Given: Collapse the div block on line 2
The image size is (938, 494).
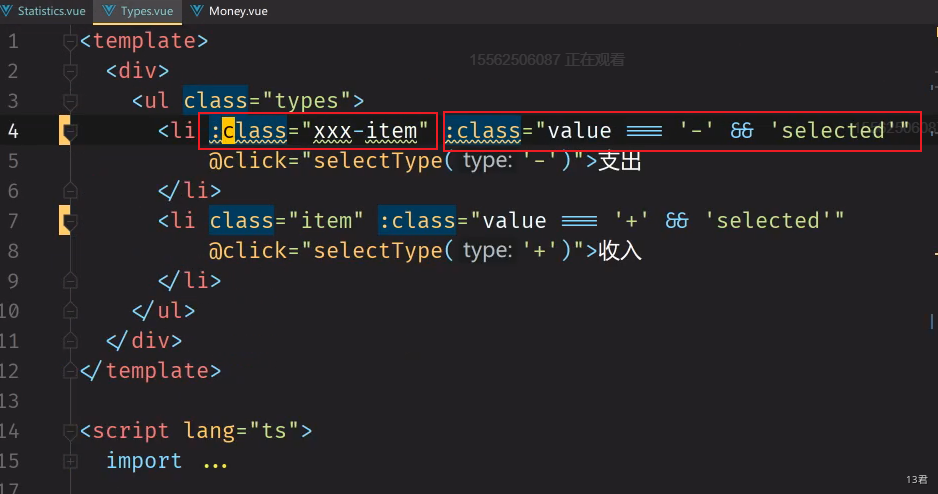Looking at the screenshot, I should (x=70, y=71).
